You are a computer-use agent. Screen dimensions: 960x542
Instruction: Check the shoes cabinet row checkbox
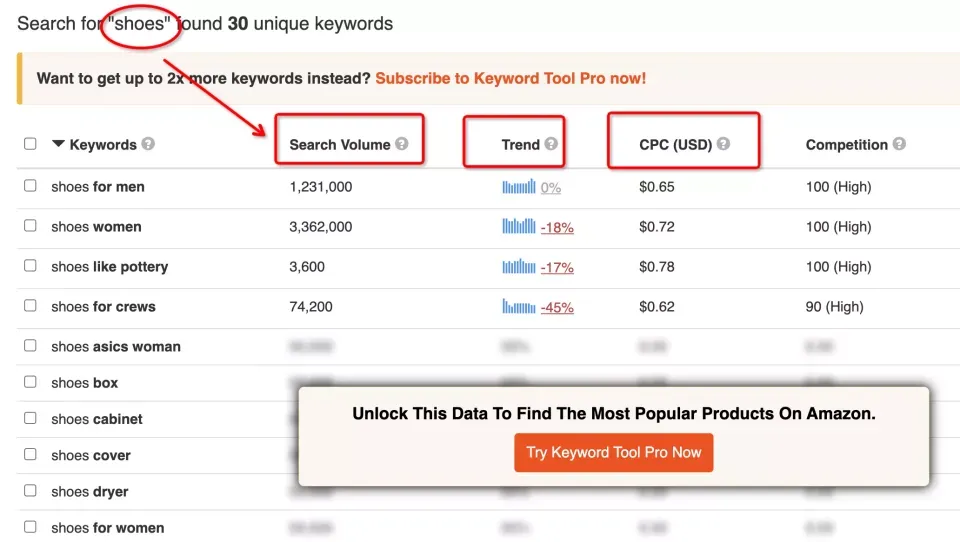pos(30,418)
